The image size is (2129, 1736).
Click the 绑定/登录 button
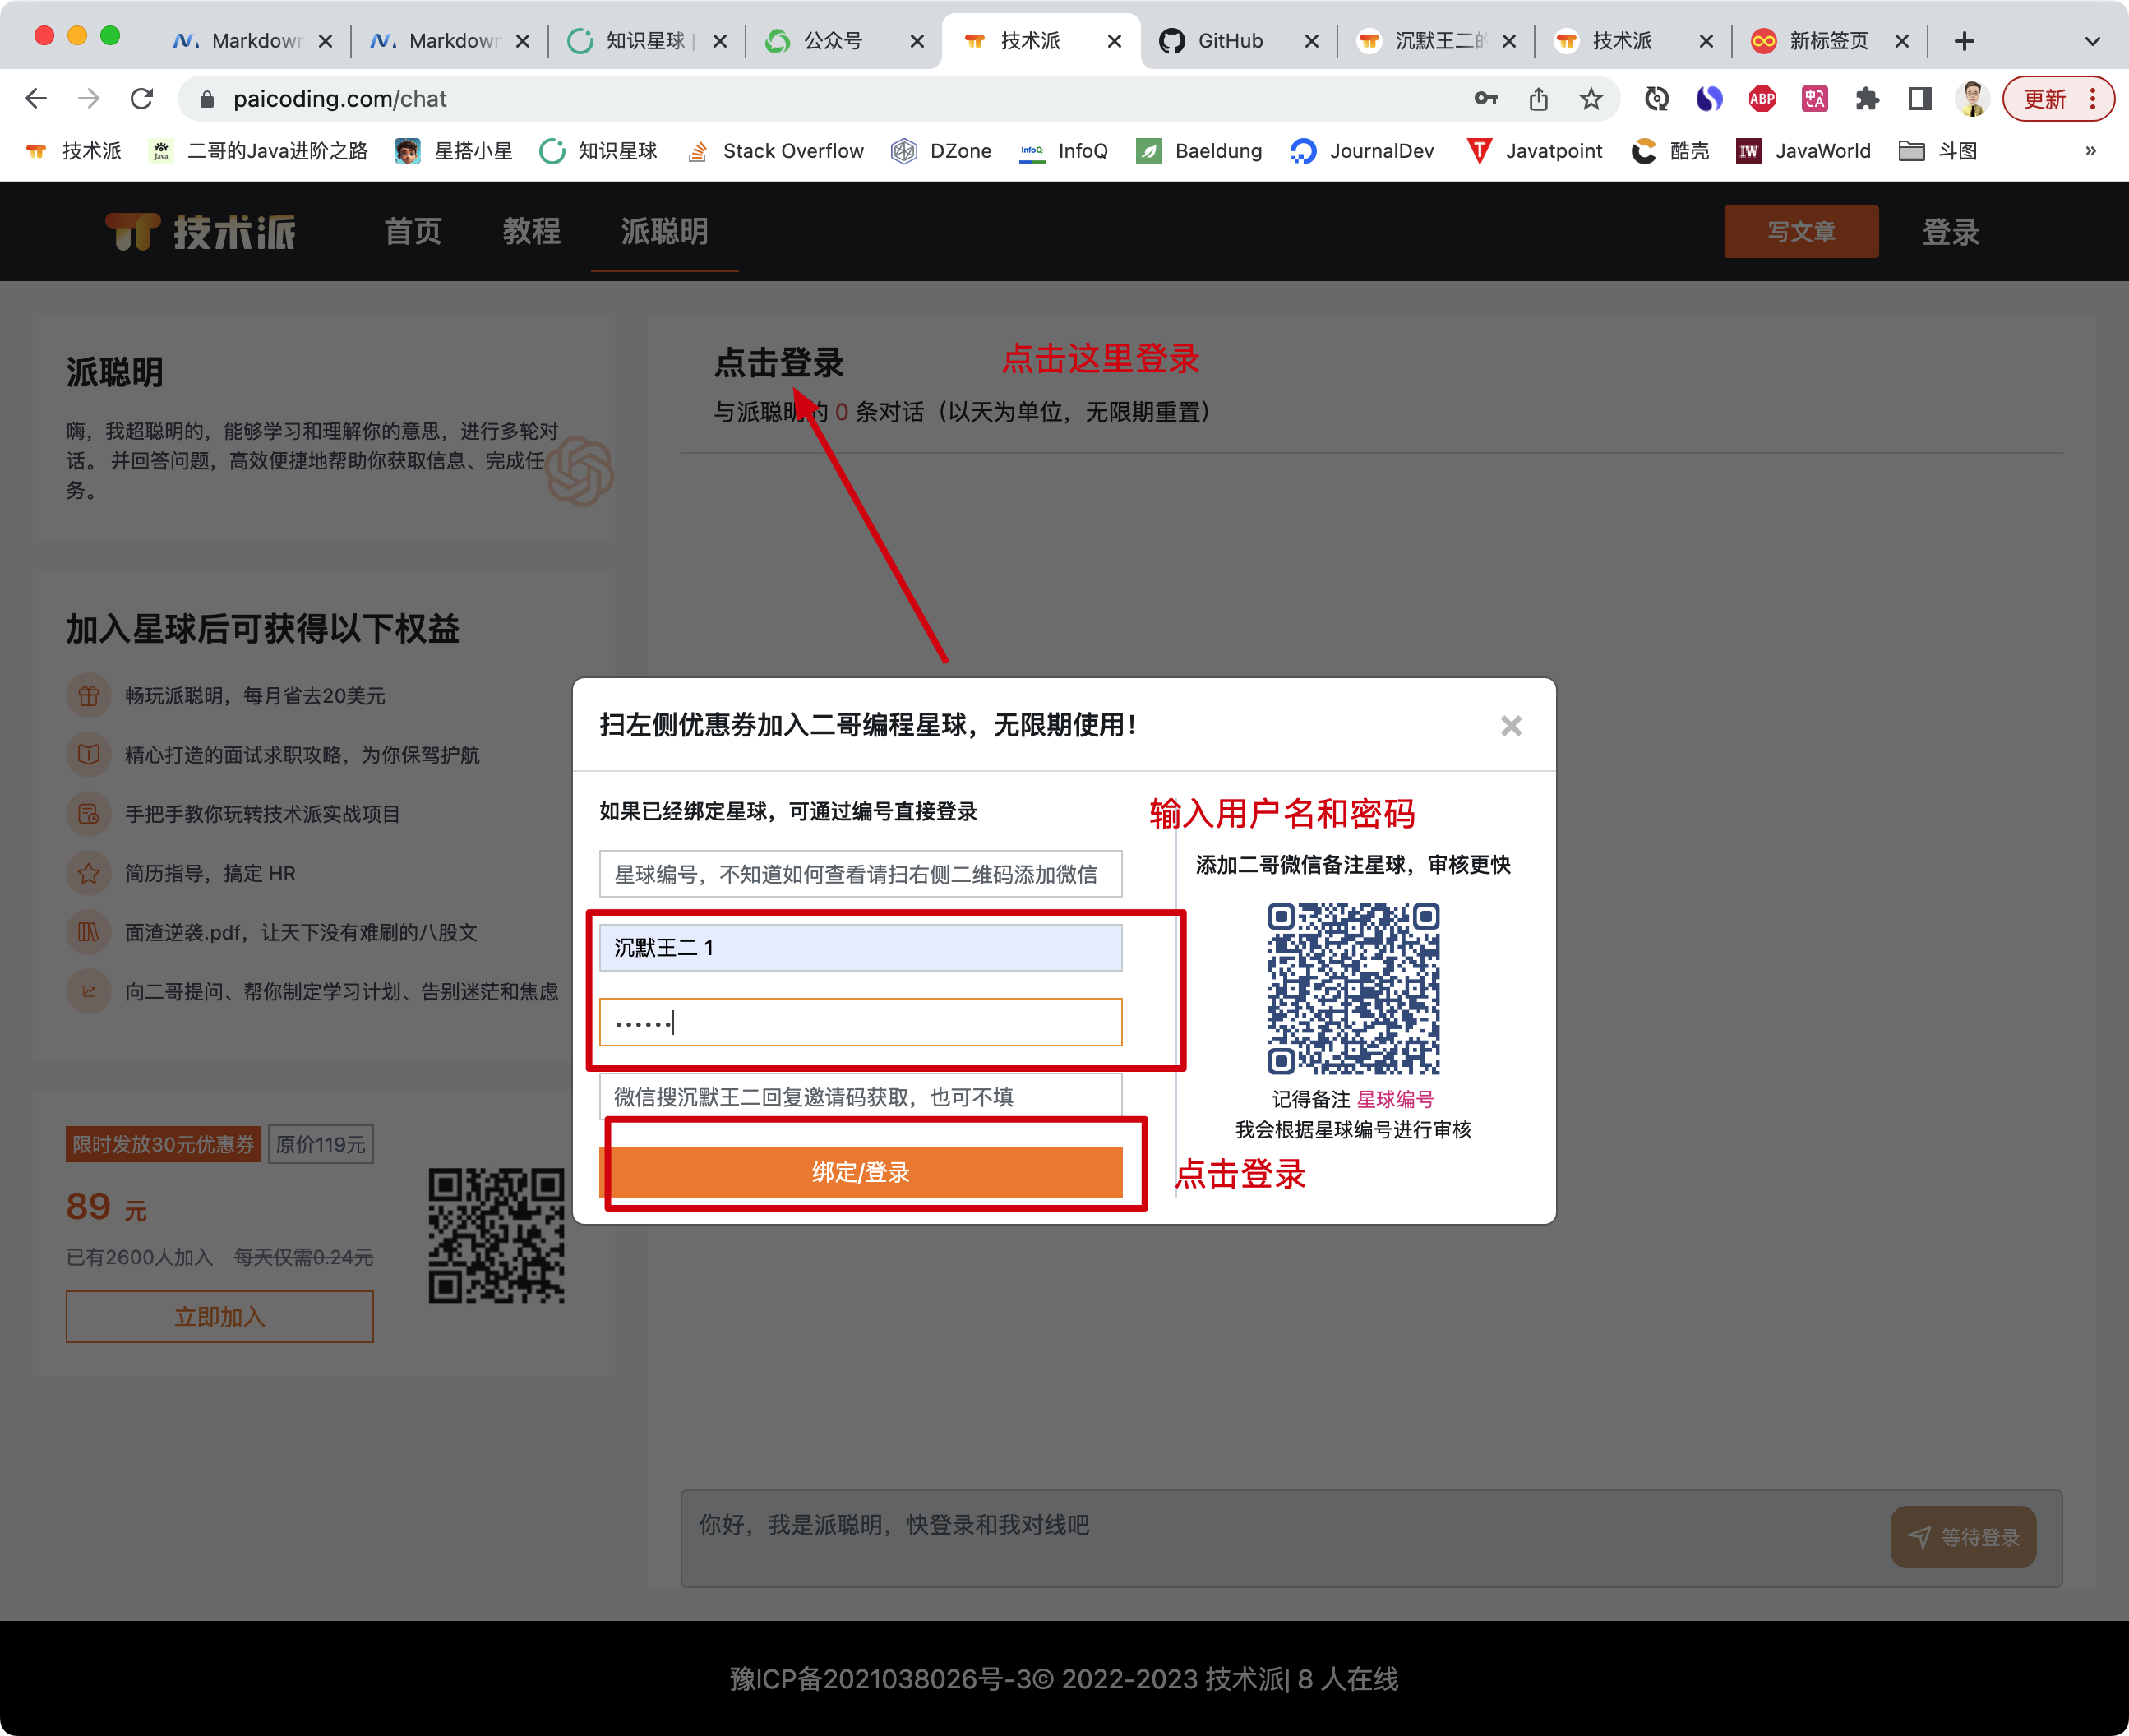click(x=860, y=1171)
